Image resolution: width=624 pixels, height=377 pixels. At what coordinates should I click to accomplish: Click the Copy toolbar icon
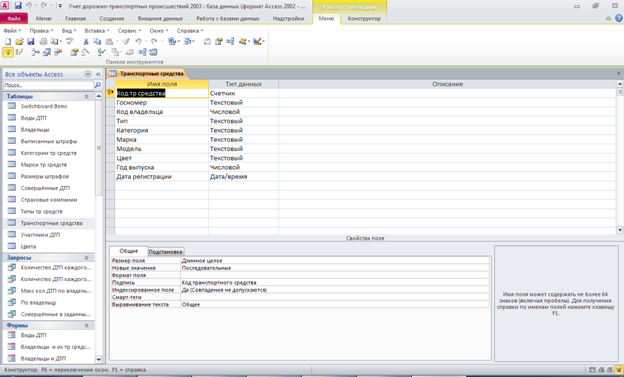[97, 41]
